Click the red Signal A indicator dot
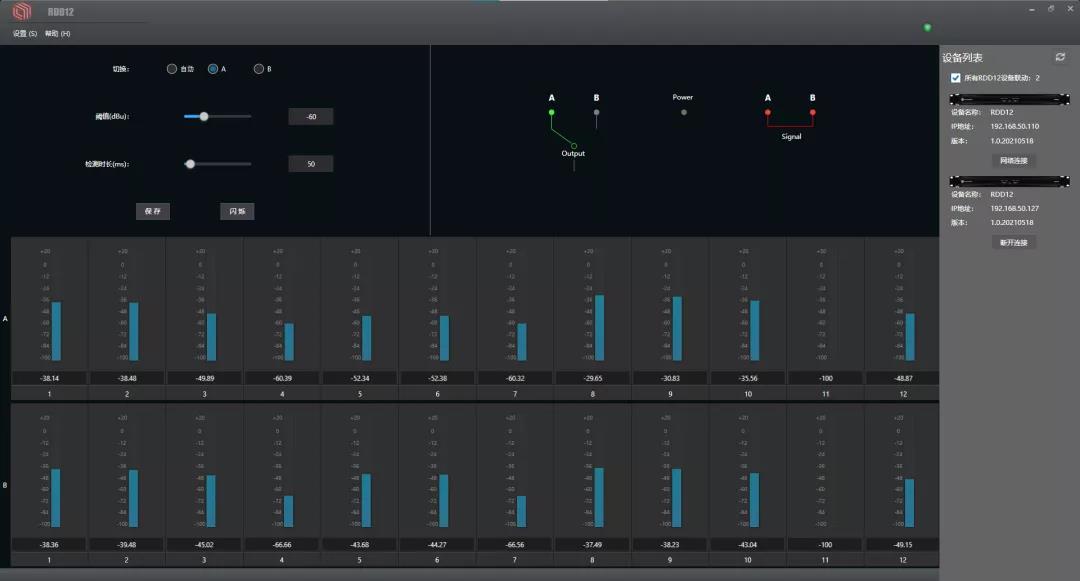Viewport: 1080px width, 581px height. 767,112
